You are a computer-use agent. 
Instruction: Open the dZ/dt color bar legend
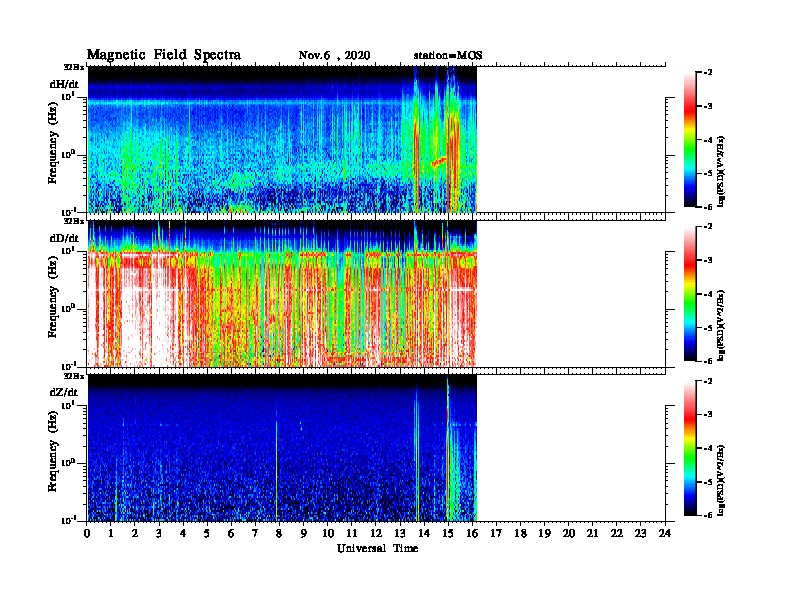tap(690, 448)
